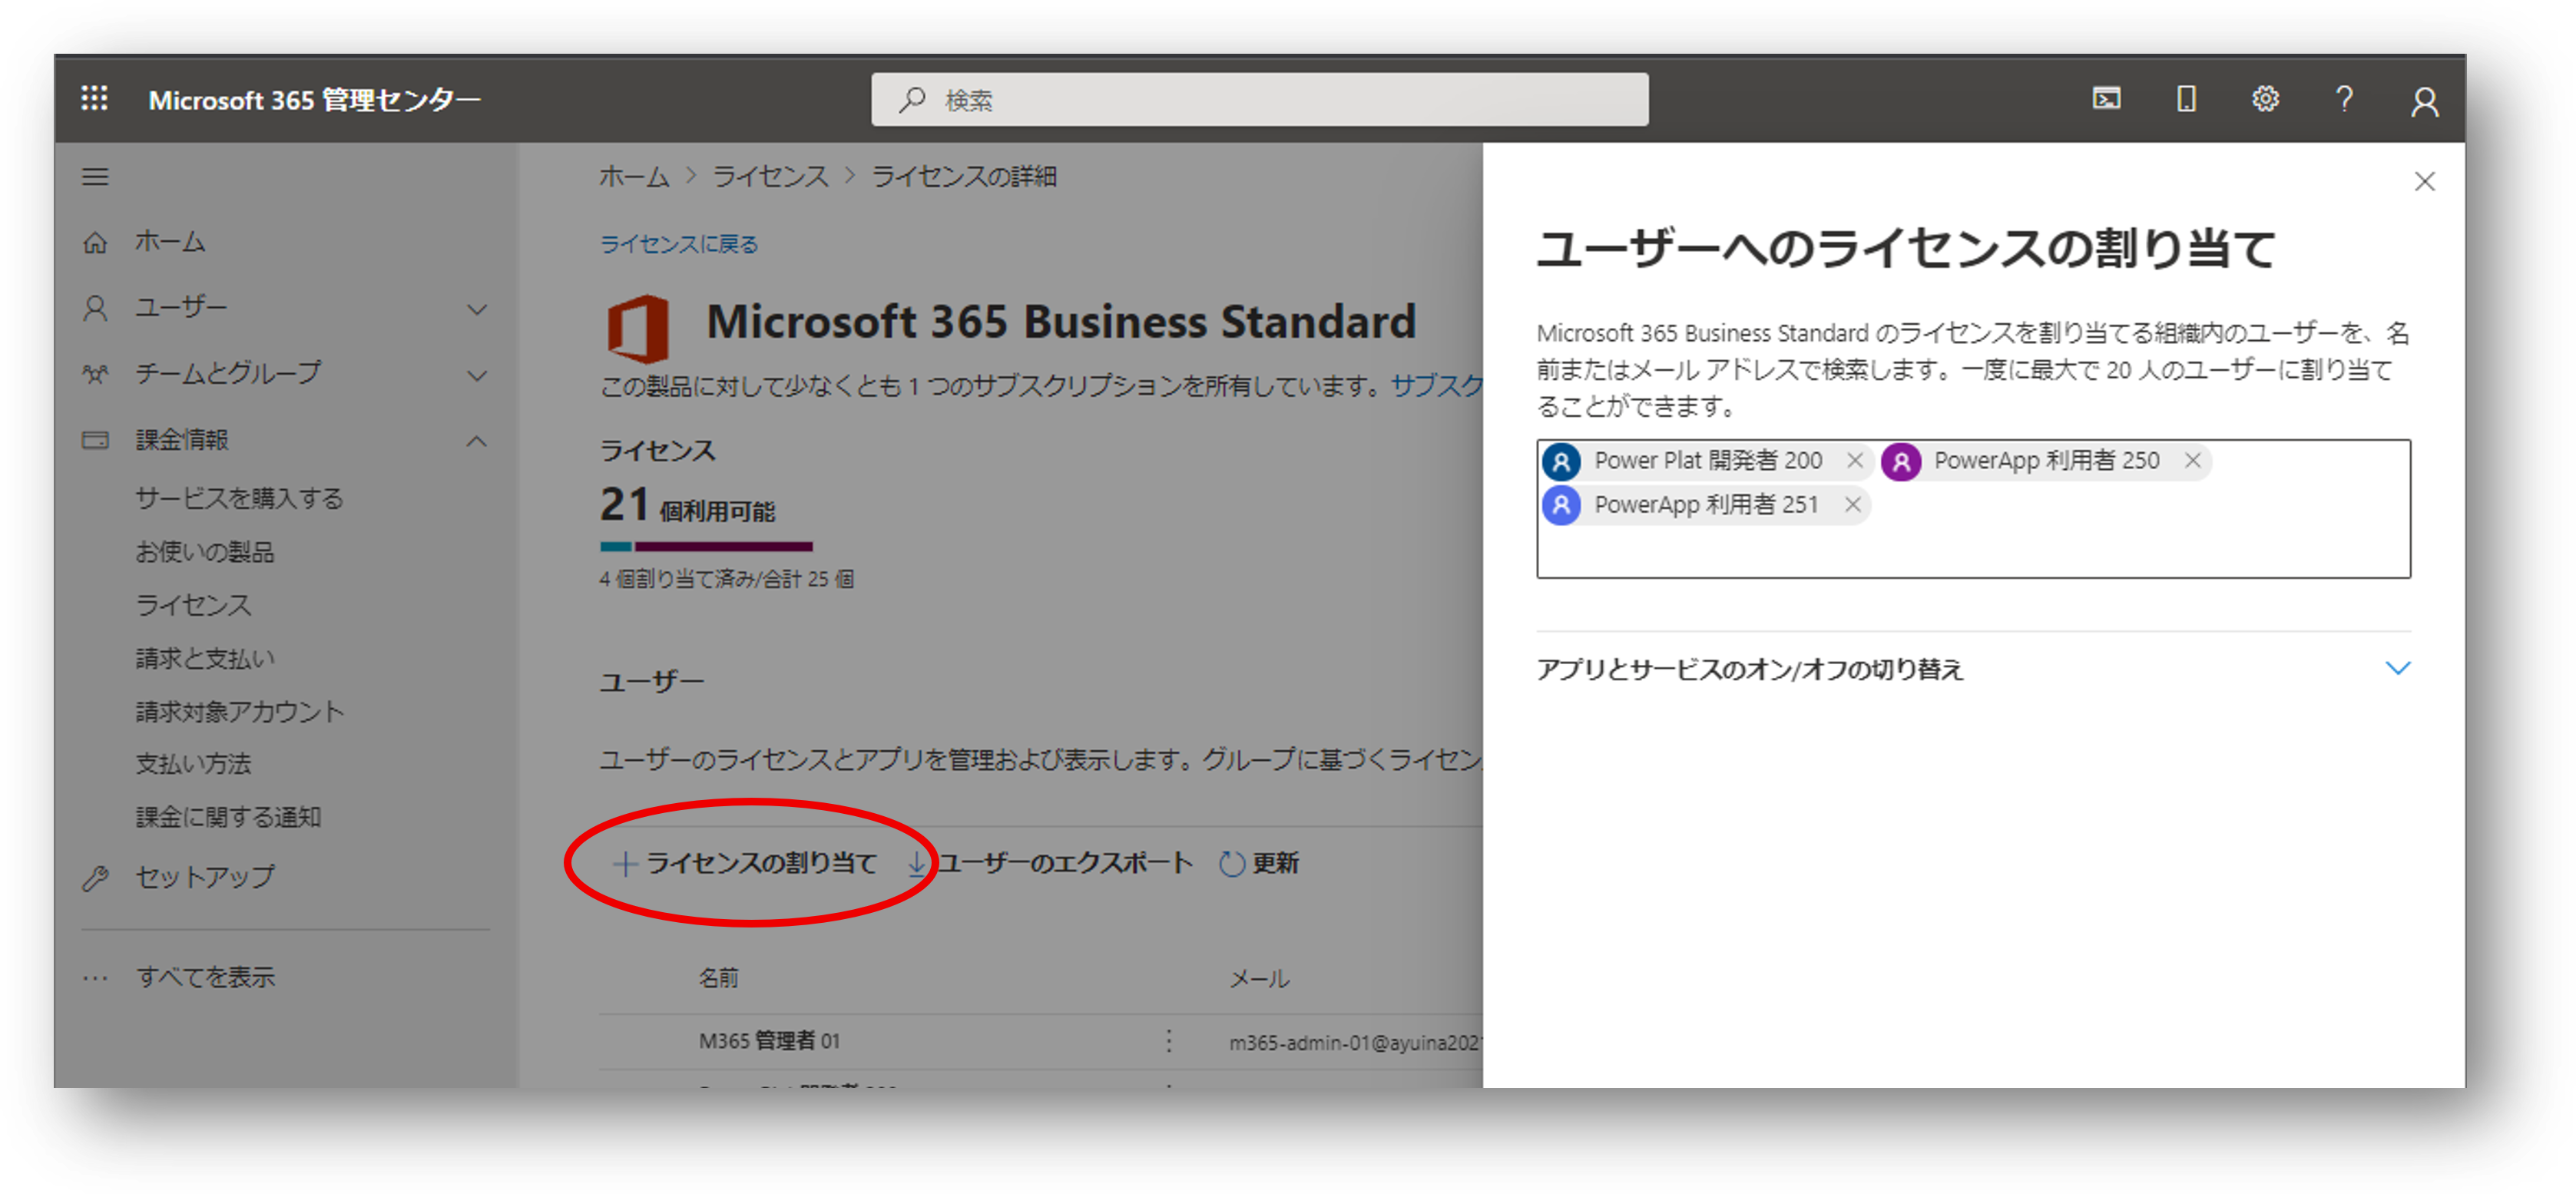Click ユーザーのエクスポート download button
The width and height of the screenshot is (2576, 1197).
coord(1049,862)
